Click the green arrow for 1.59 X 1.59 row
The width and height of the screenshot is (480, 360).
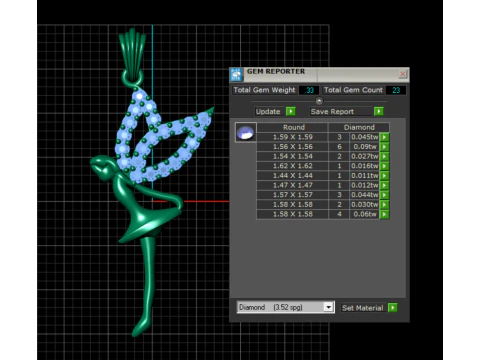point(384,137)
